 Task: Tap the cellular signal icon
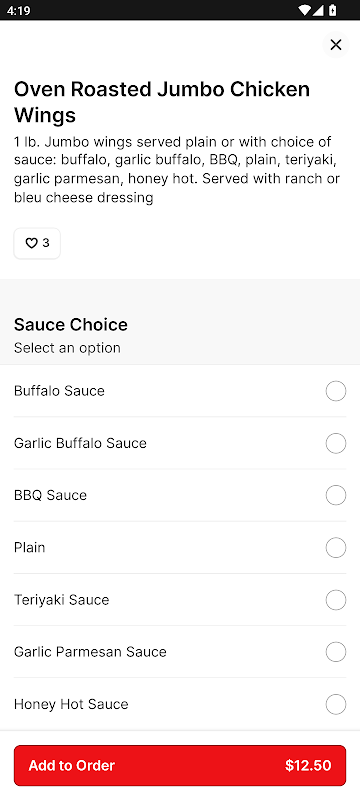tap(318, 10)
